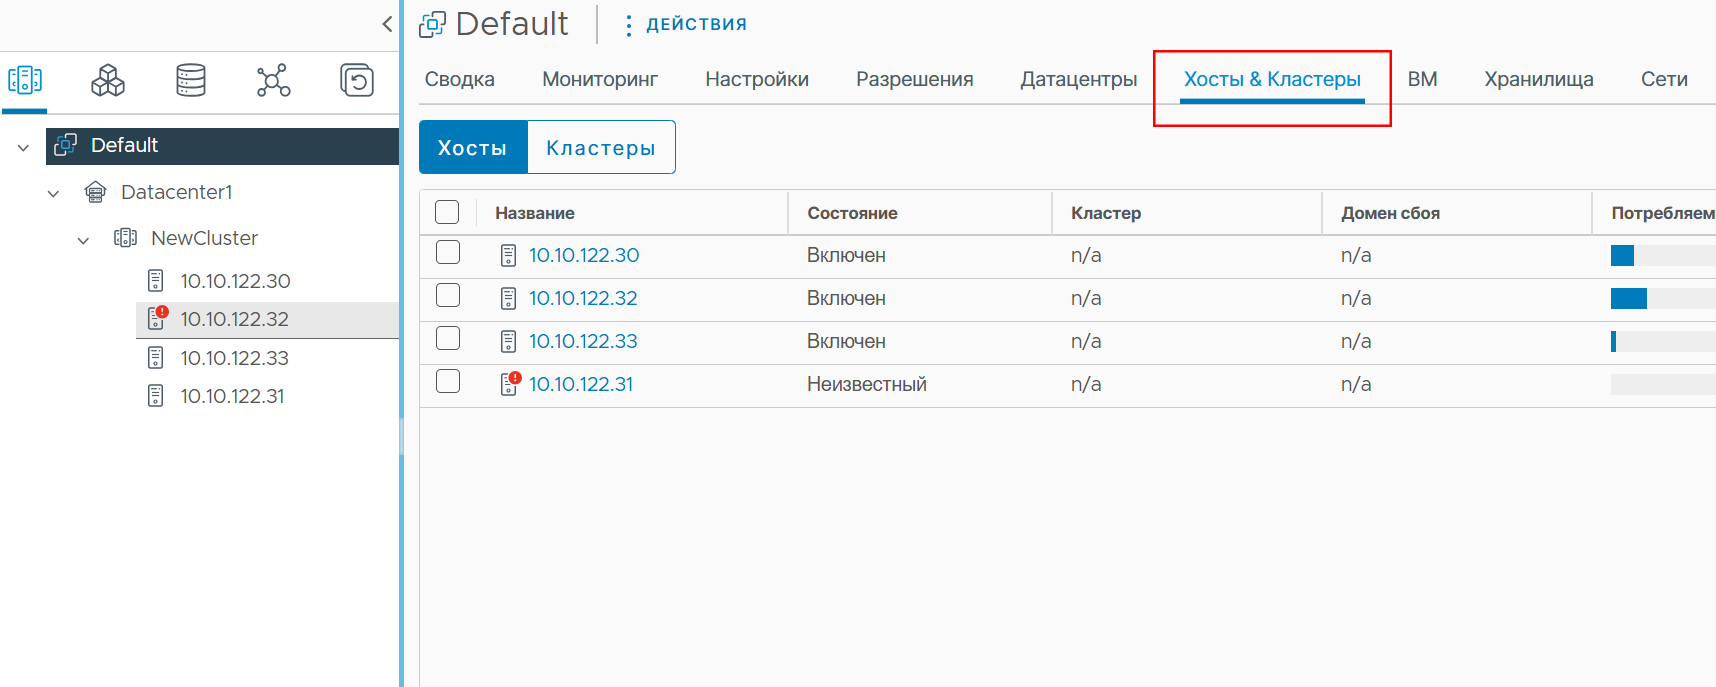1716x687 pixels.
Task: Open the Мониторинг tab
Action: coord(600,79)
